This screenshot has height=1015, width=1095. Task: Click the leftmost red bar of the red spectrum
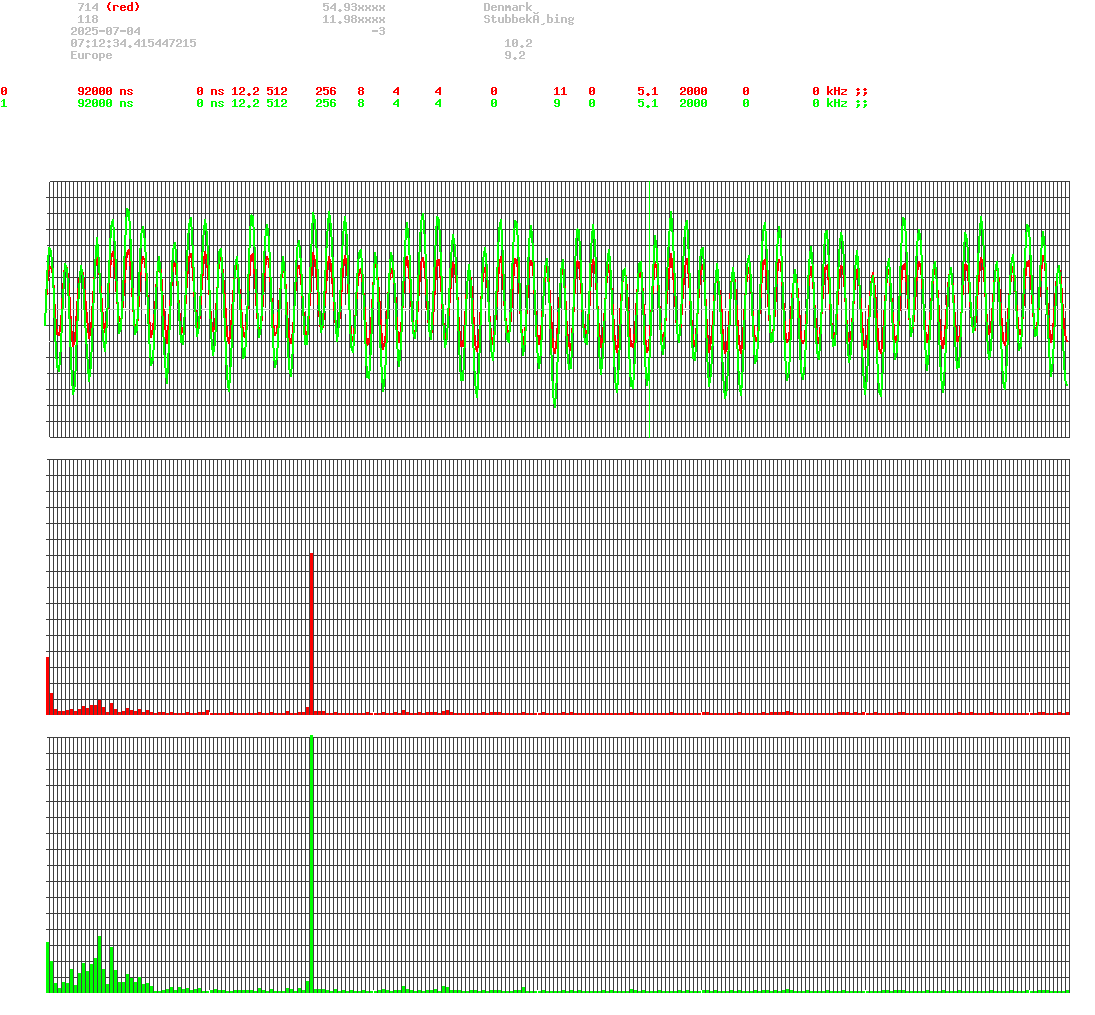48,685
